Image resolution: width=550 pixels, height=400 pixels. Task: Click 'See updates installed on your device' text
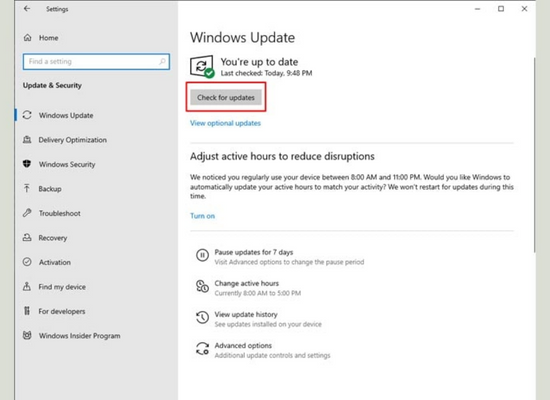pos(268,324)
